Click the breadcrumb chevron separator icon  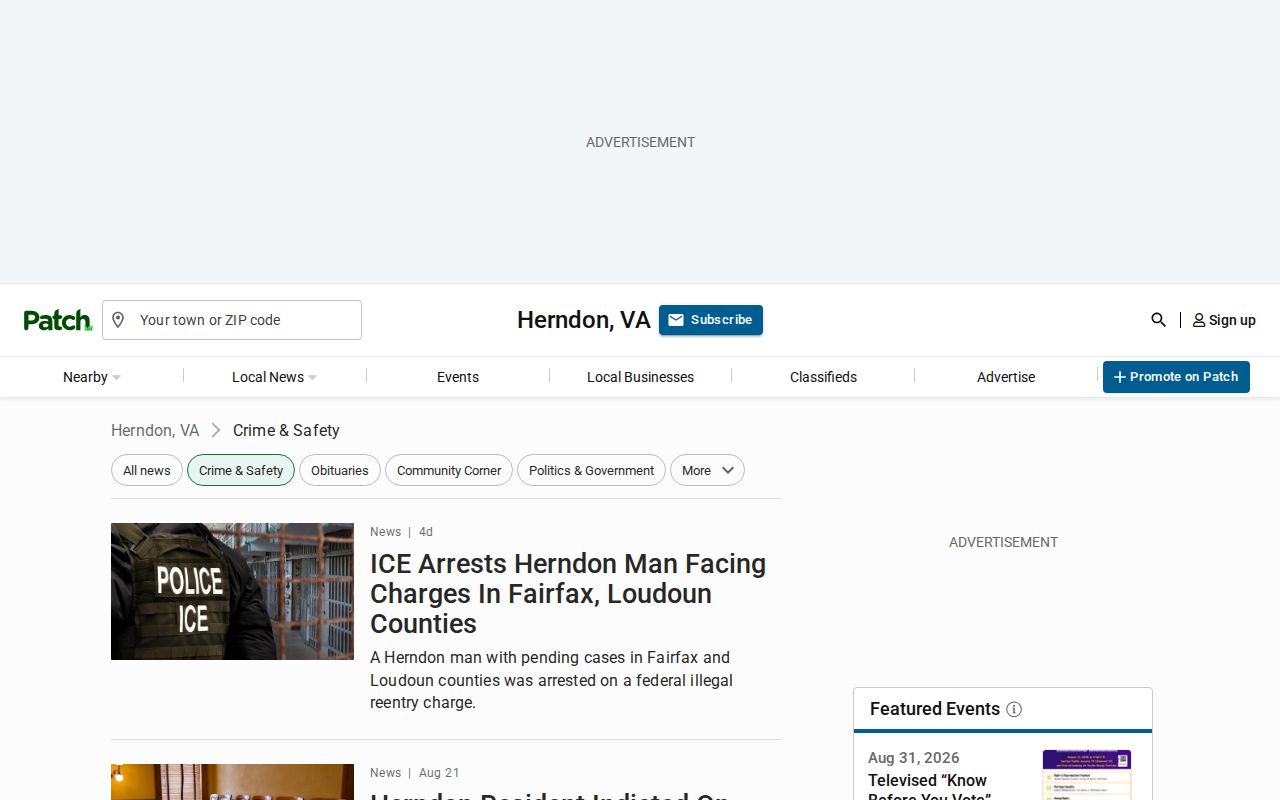pyautogui.click(x=216, y=430)
